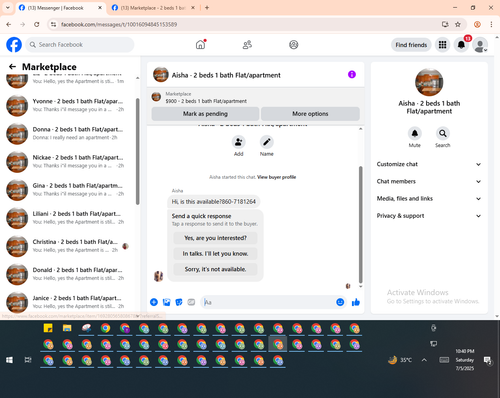Expand Media, files and links section
This screenshot has width=500, height=398.
(x=429, y=199)
